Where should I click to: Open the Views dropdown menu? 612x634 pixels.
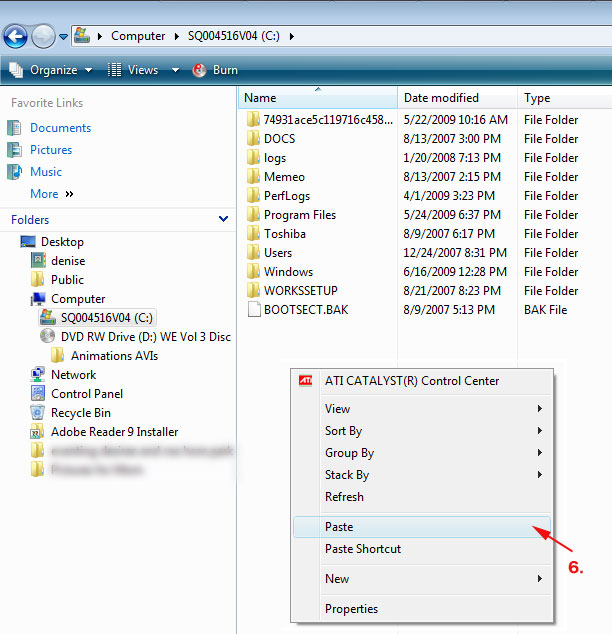[x=142, y=70]
